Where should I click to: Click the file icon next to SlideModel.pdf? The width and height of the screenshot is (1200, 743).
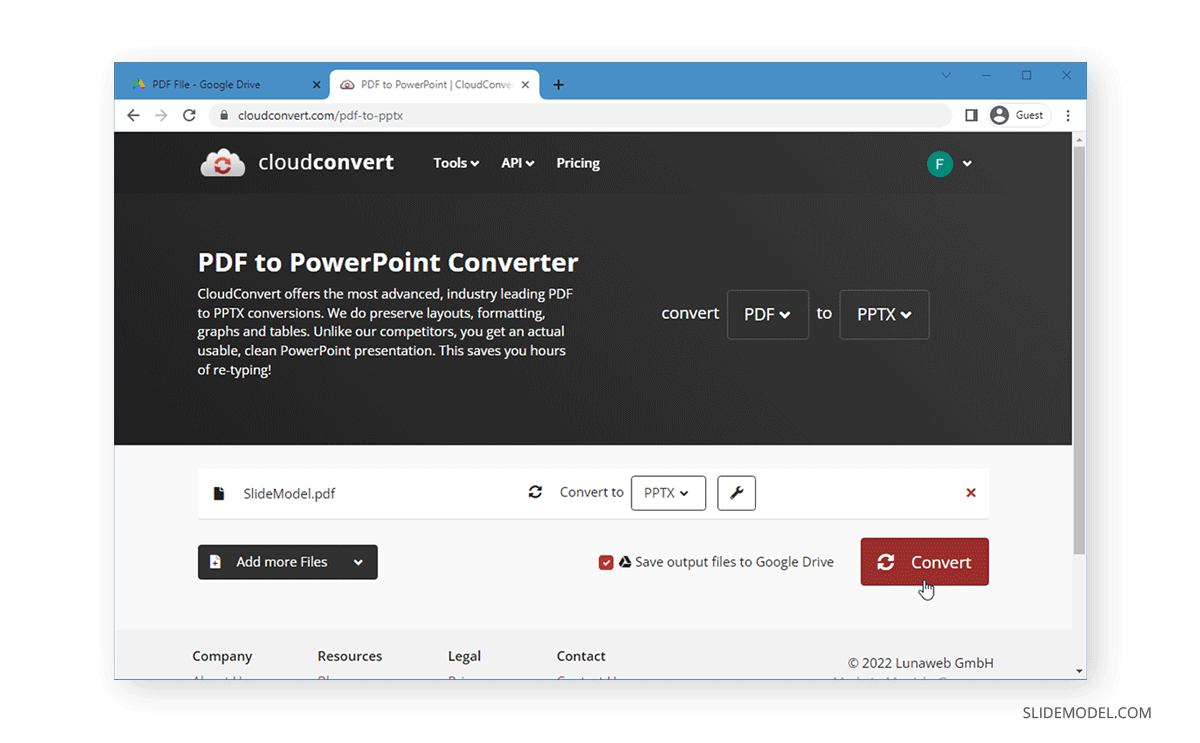pos(219,493)
